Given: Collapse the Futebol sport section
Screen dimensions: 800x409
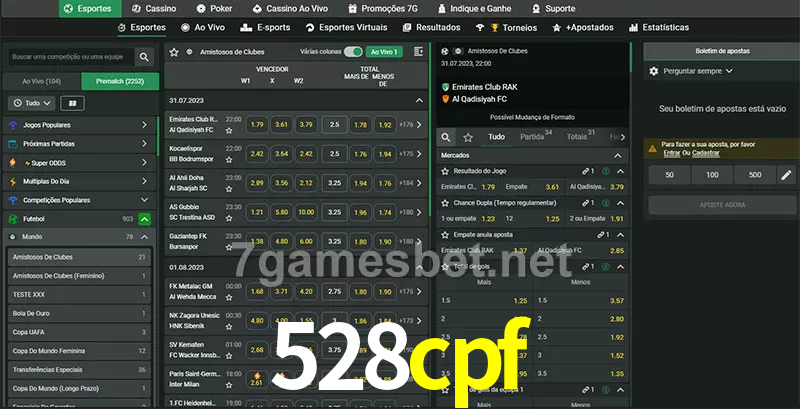Looking at the screenshot, I should 145,218.
